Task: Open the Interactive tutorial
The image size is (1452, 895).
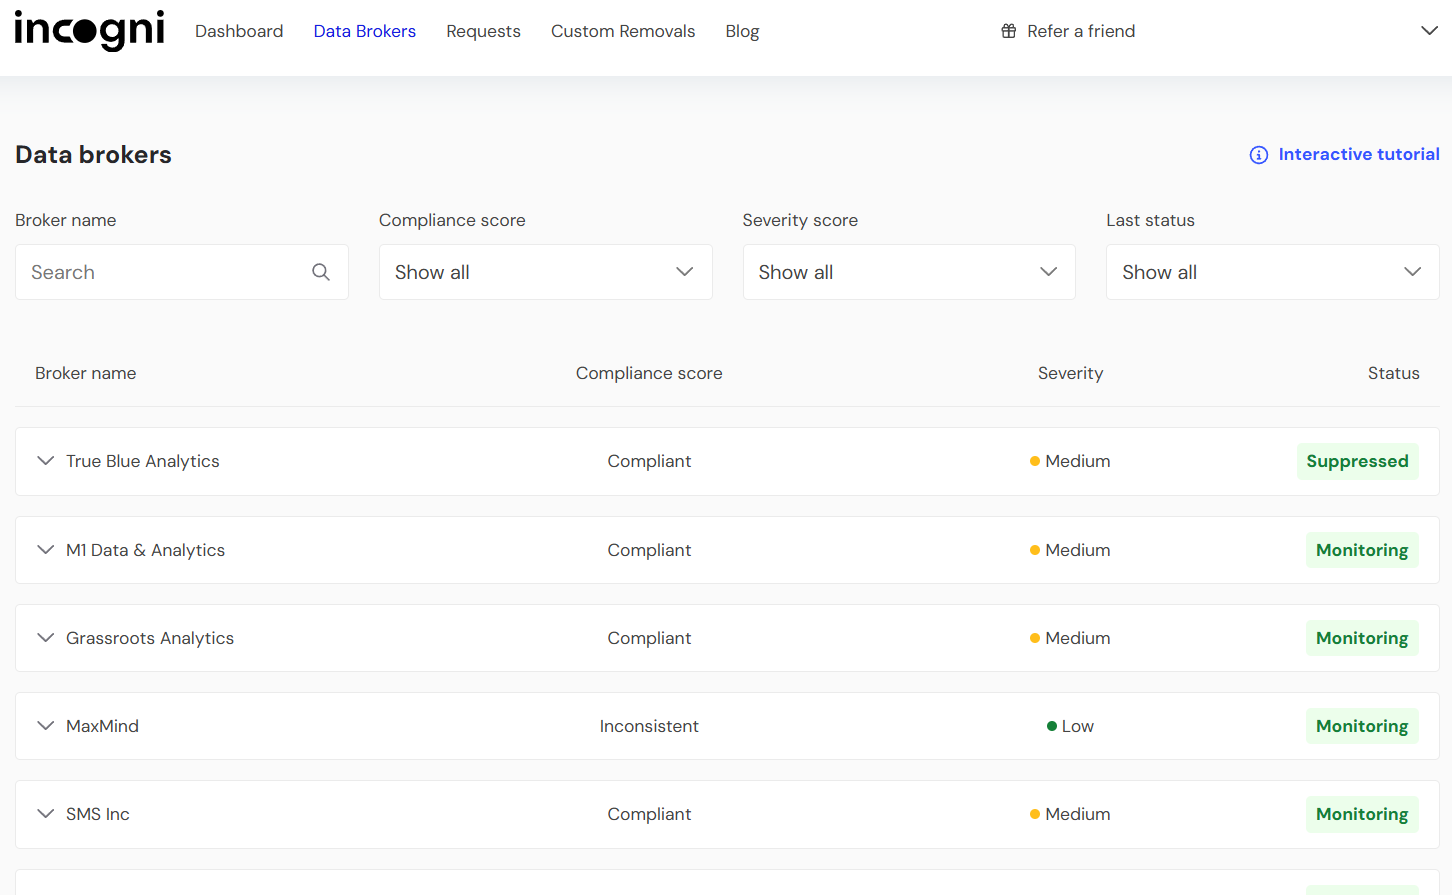Action: pos(1359,154)
